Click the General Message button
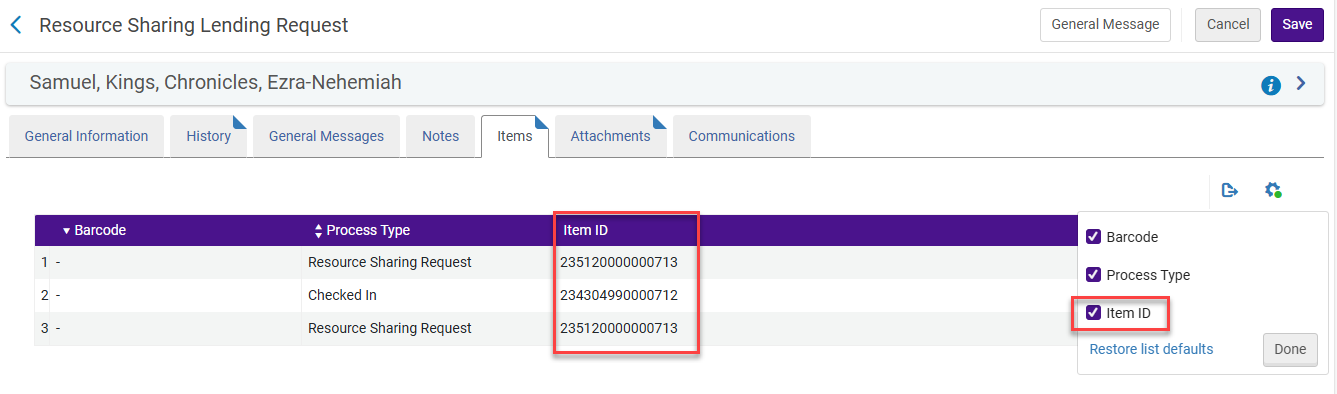The height and width of the screenshot is (394, 1337). pyautogui.click(x=1105, y=25)
